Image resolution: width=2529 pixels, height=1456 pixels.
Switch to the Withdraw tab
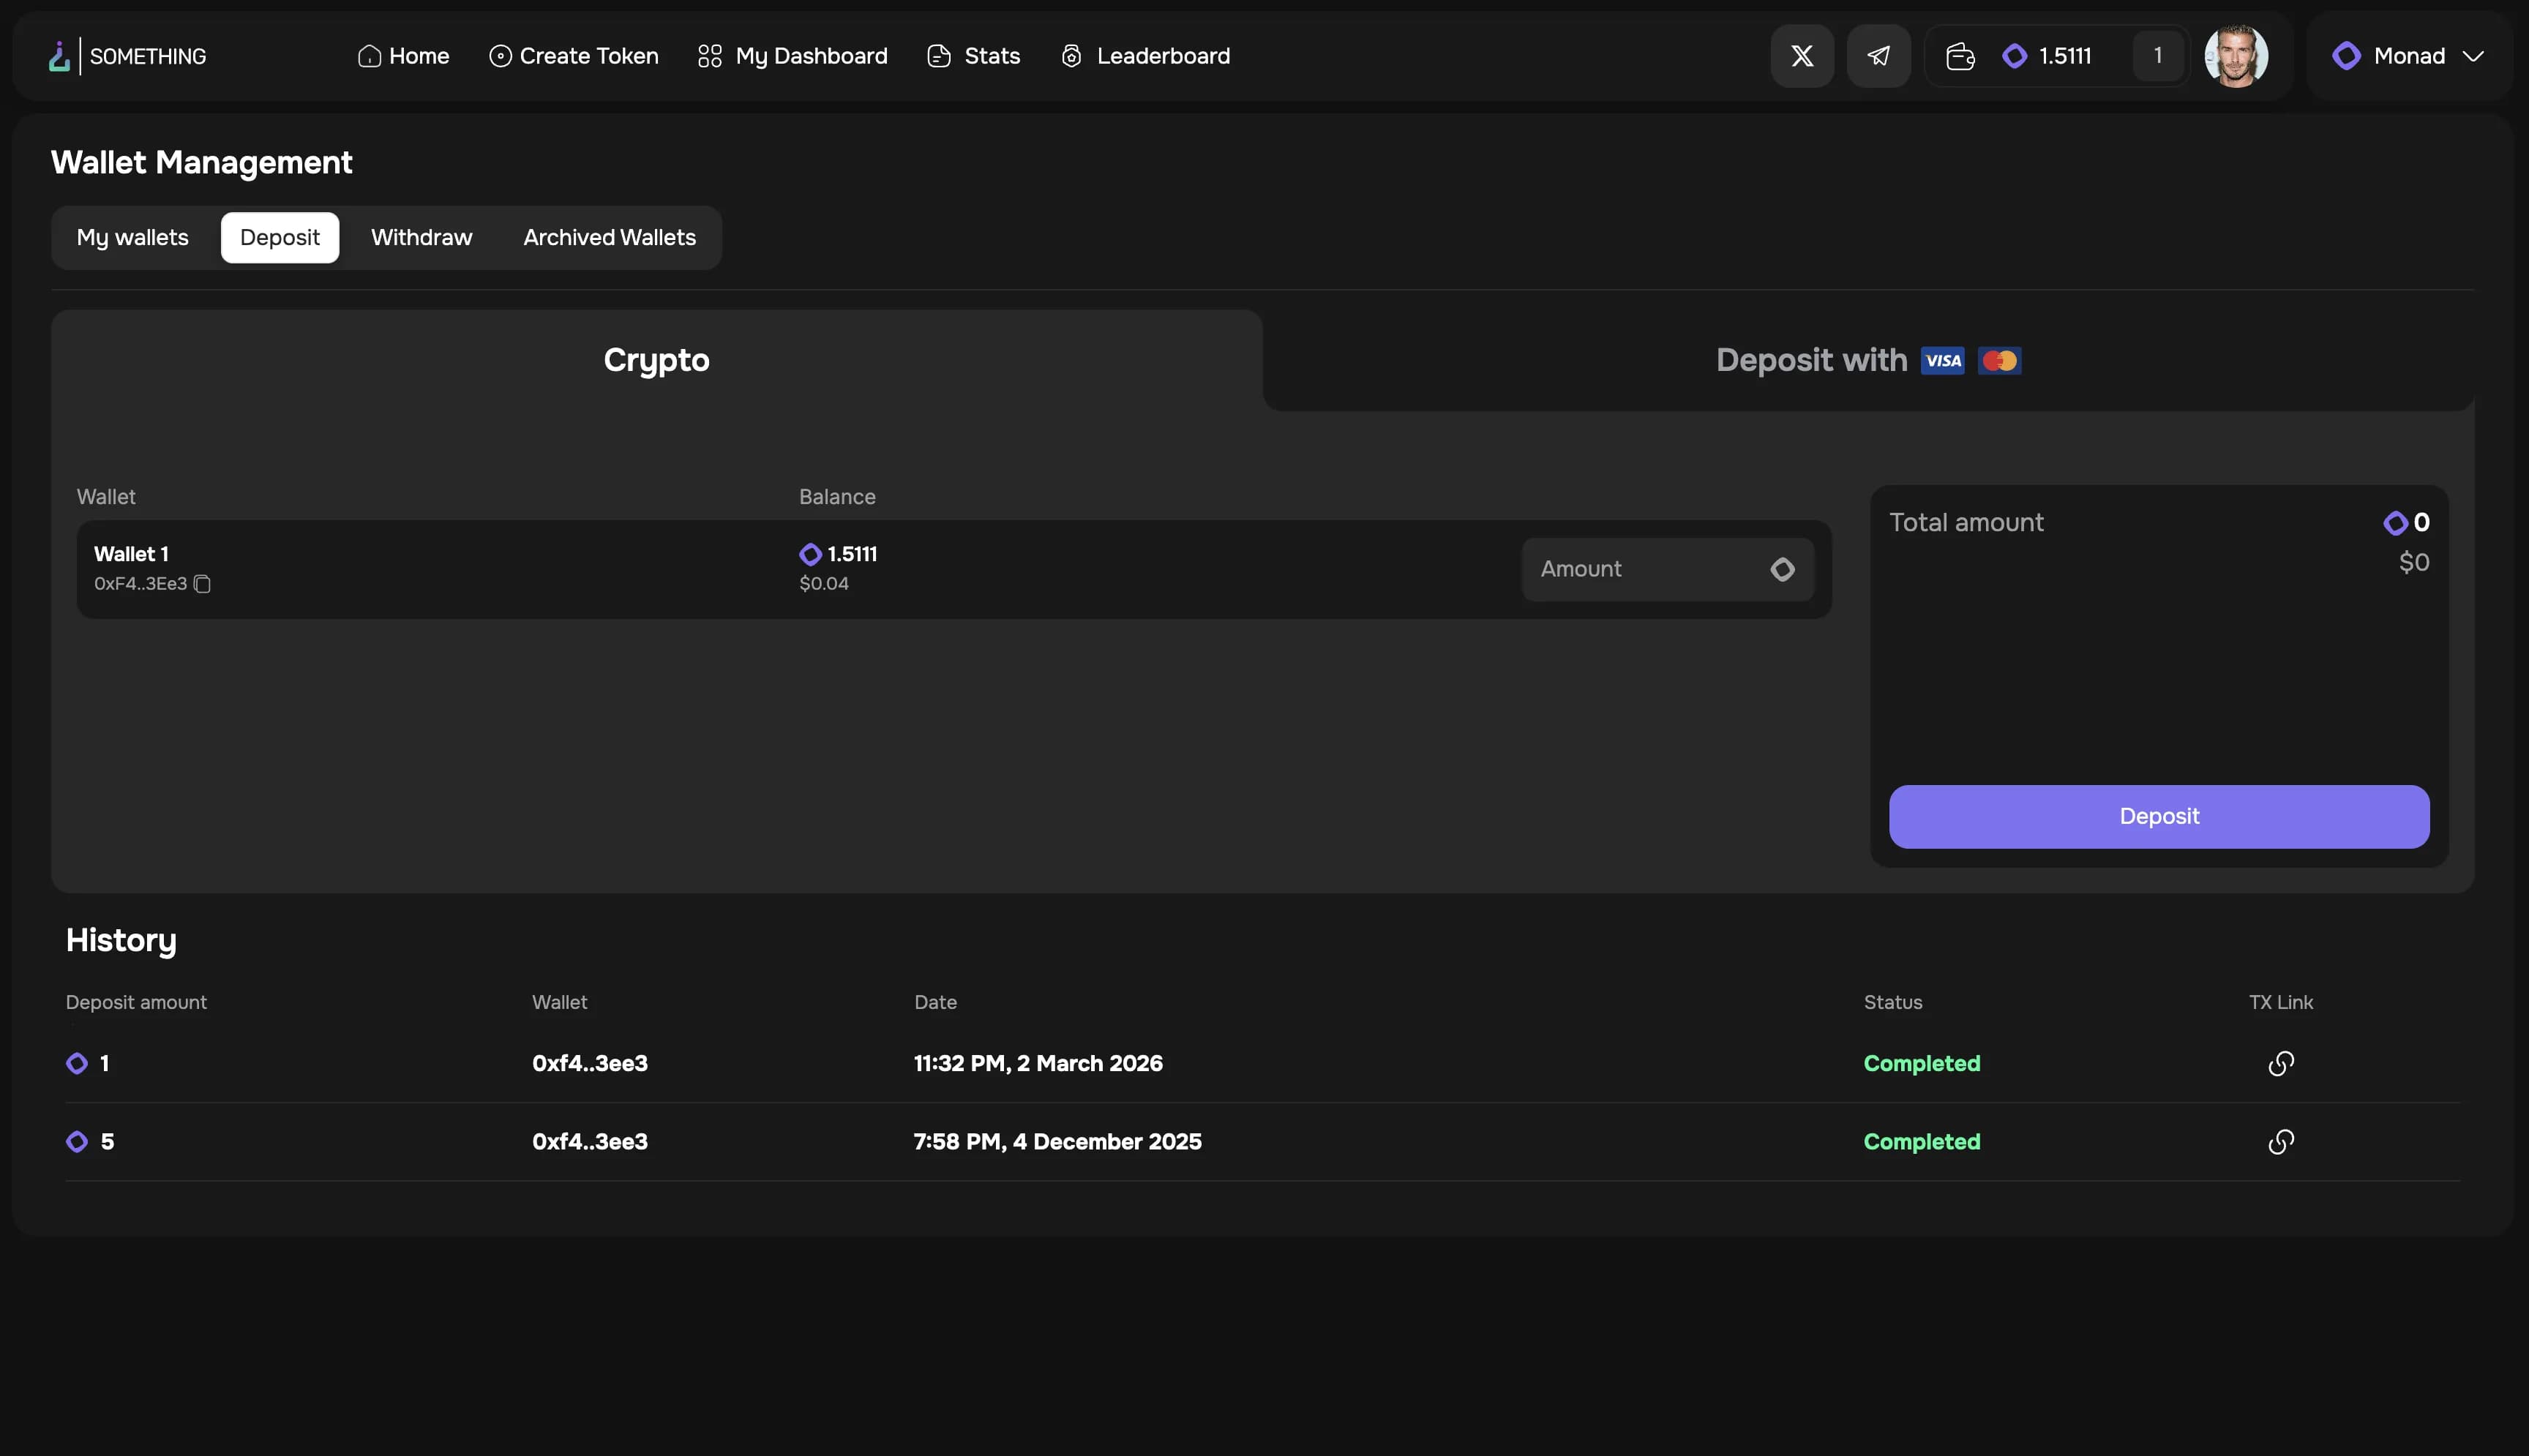tap(420, 237)
